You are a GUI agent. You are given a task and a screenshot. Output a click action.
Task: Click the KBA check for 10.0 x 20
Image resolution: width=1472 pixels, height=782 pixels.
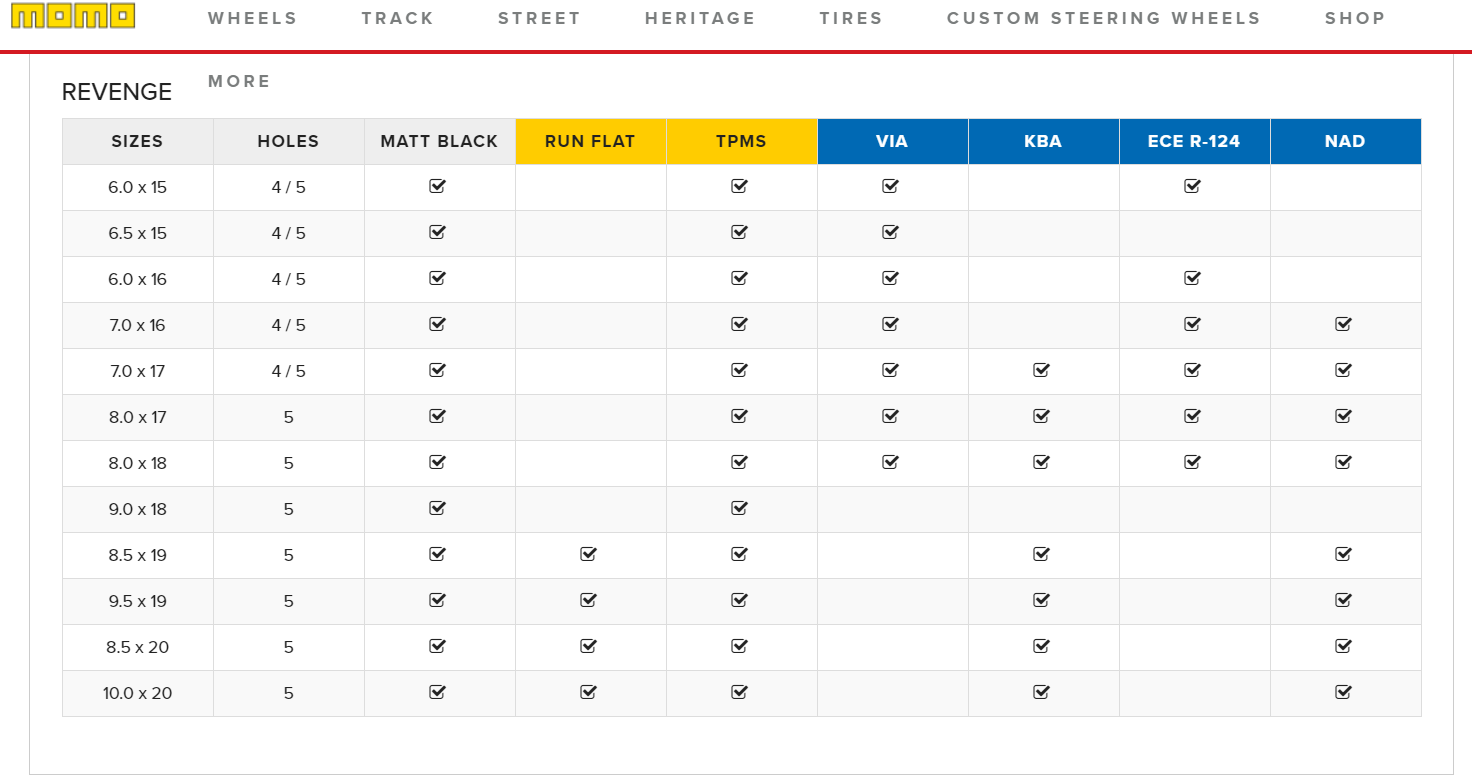point(1041,692)
